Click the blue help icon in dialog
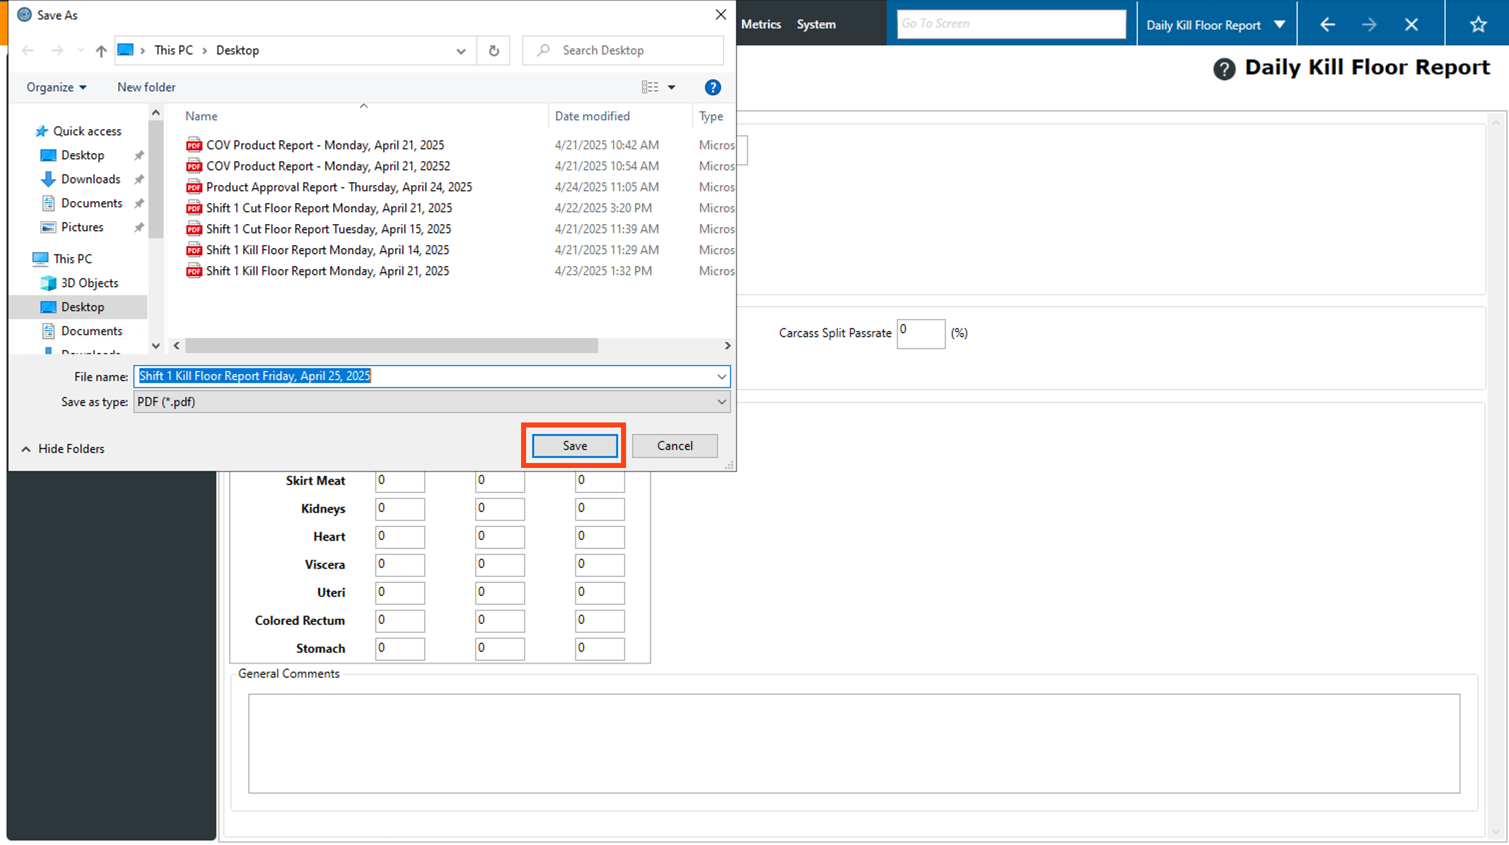The image size is (1509, 845). [x=712, y=87]
